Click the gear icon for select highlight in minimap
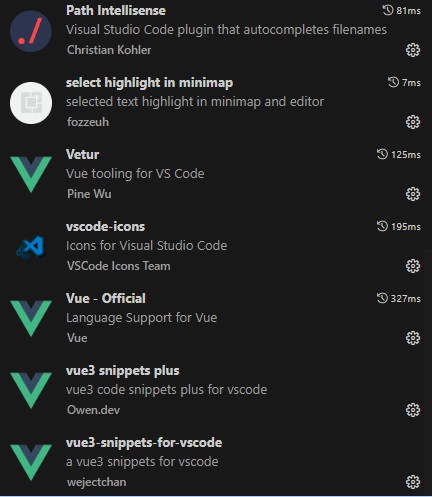The height and width of the screenshot is (497, 432). pyautogui.click(x=413, y=122)
